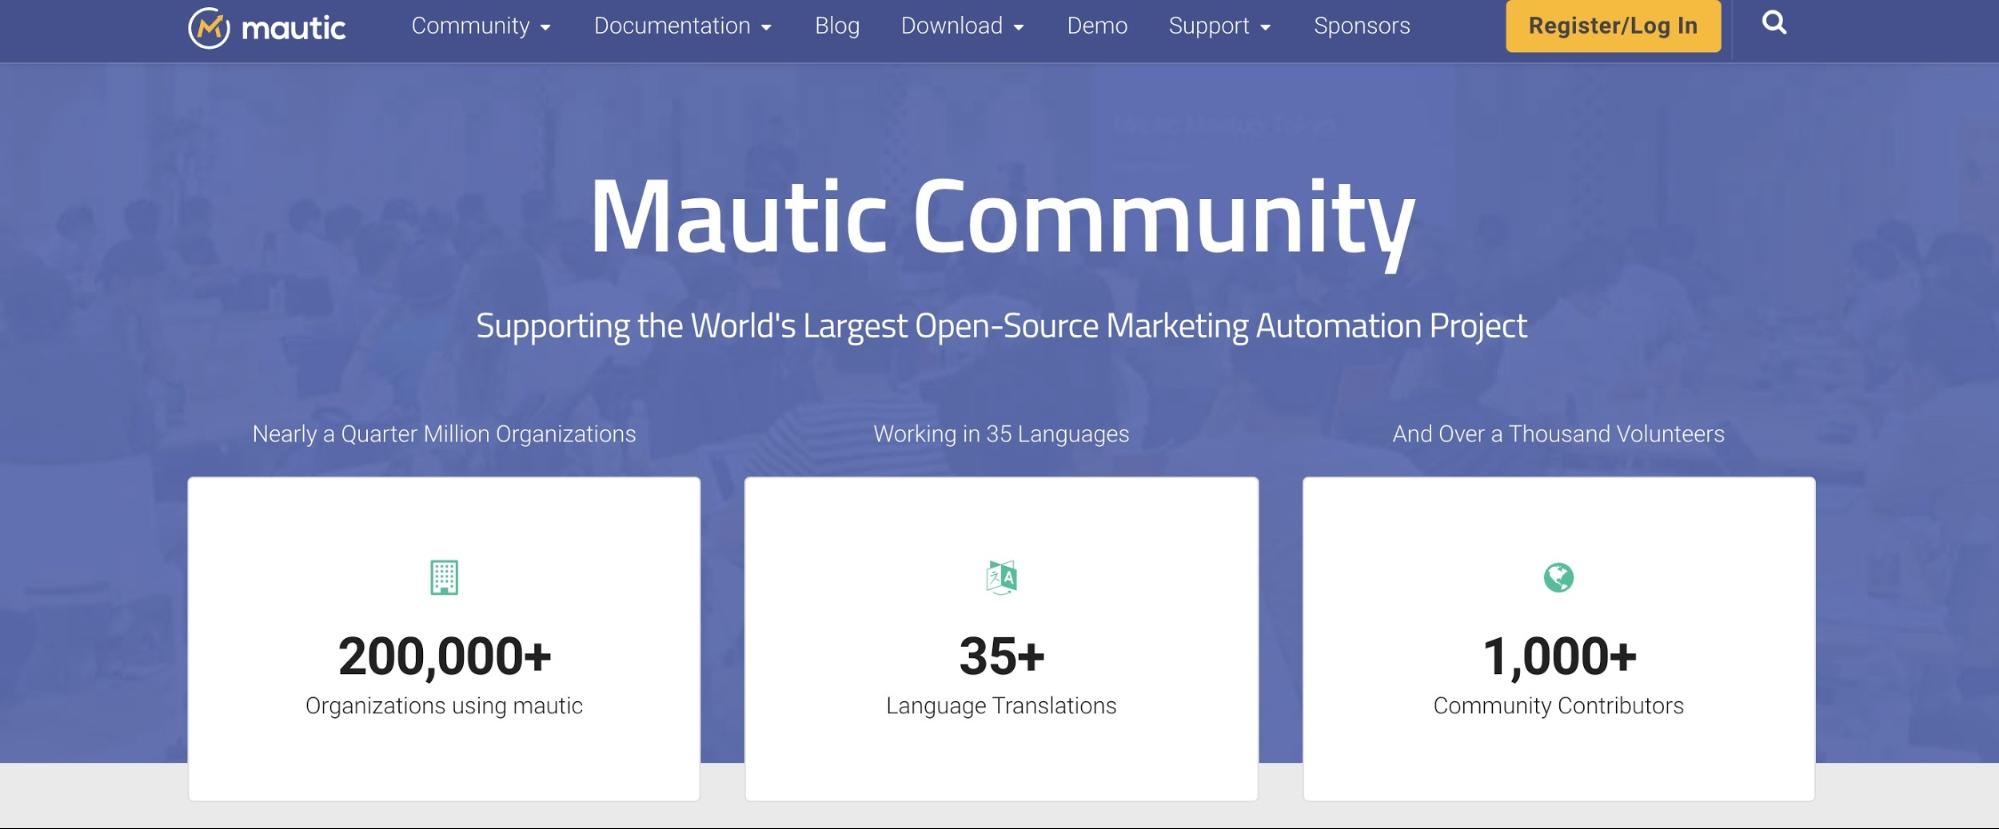This screenshot has width=1999, height=829.
Task: Click the Mautic logo in the header
Action: tap(267, 27)
